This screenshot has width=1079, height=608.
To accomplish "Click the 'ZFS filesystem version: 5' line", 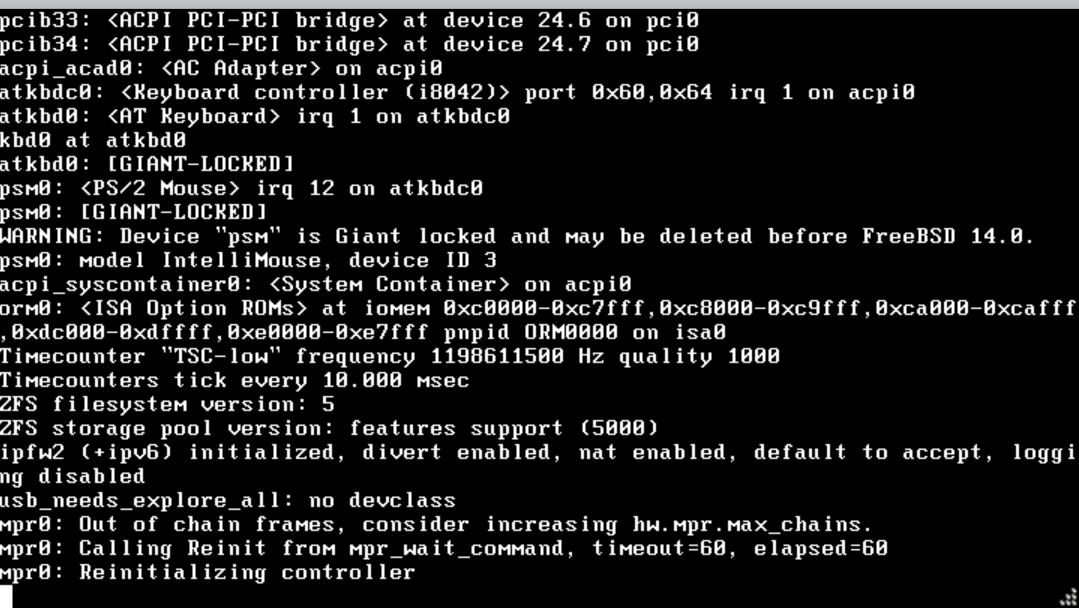I will [x=167, y=404].
